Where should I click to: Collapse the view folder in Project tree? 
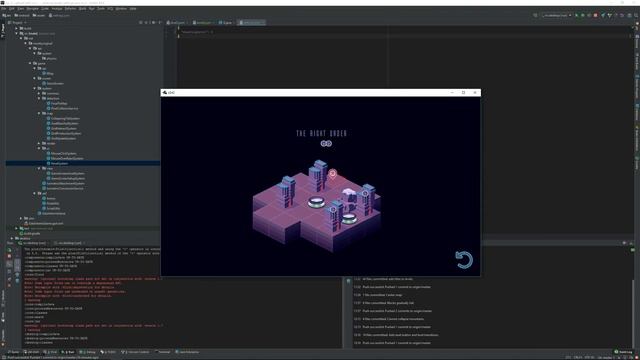[39, 168]
